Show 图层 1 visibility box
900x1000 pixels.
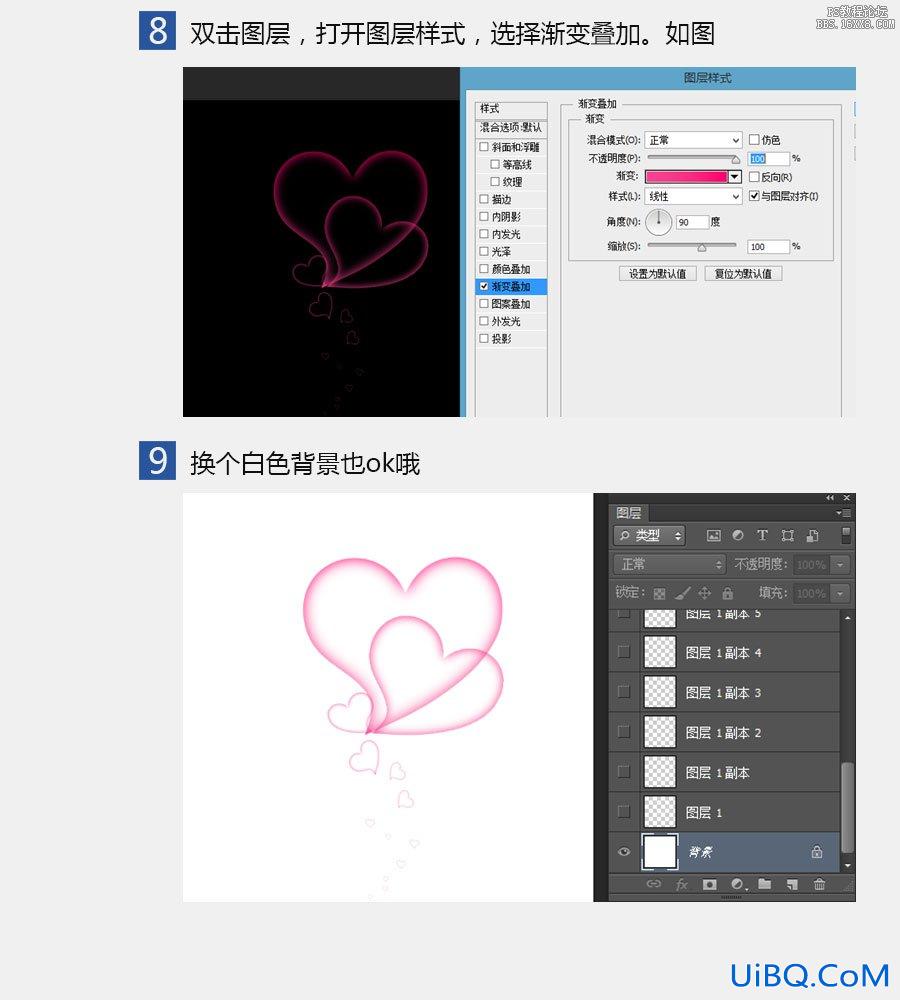[624, 812]
